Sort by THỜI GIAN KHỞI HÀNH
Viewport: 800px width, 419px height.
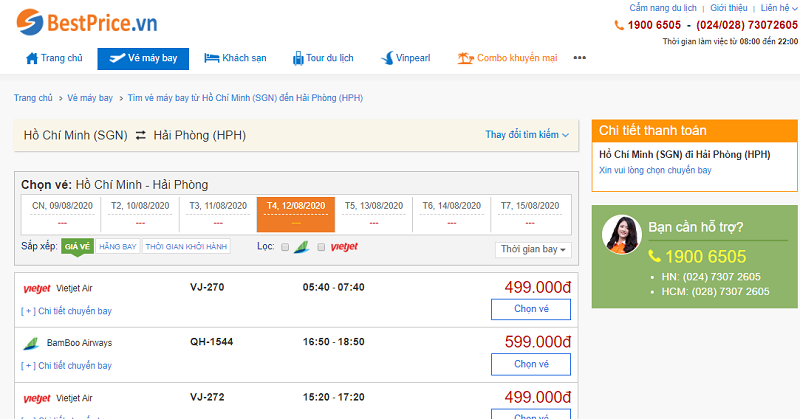[x=186, y=247]
